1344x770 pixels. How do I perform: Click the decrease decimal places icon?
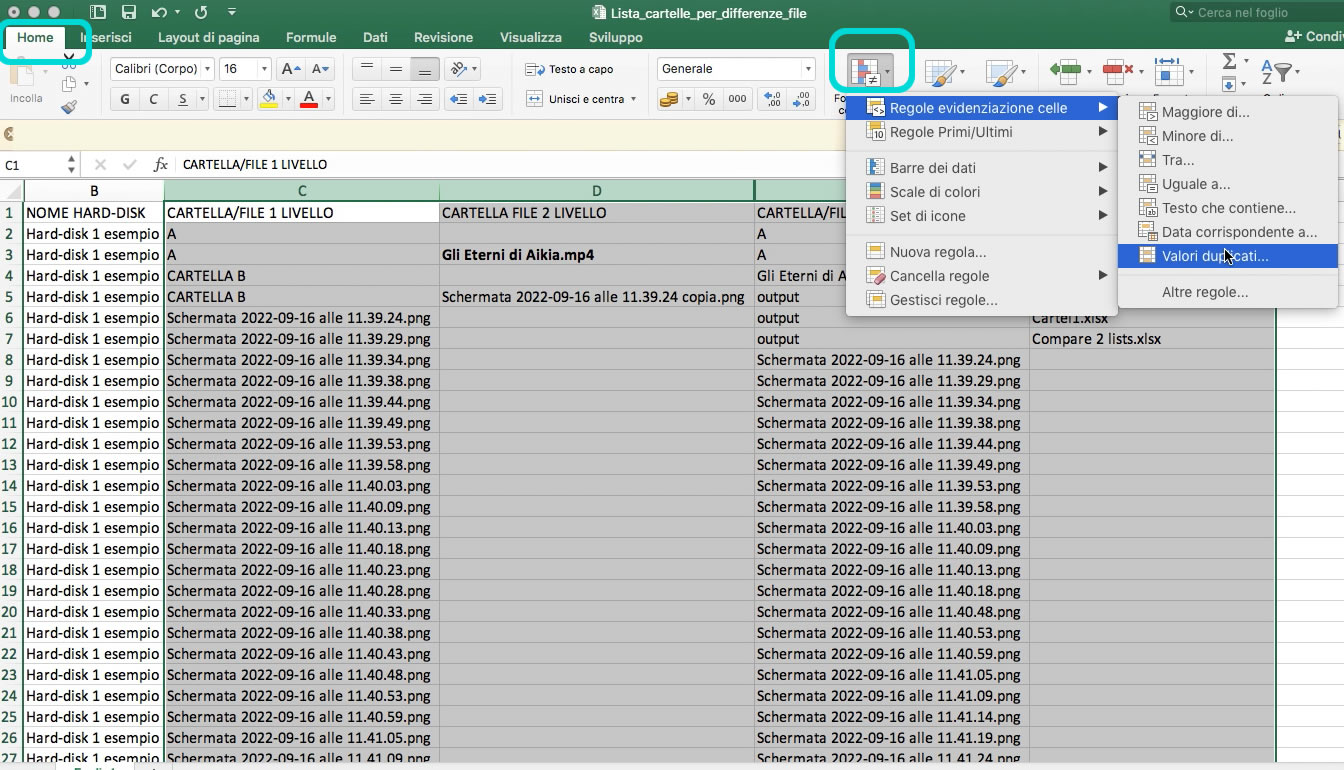(802, 99)
